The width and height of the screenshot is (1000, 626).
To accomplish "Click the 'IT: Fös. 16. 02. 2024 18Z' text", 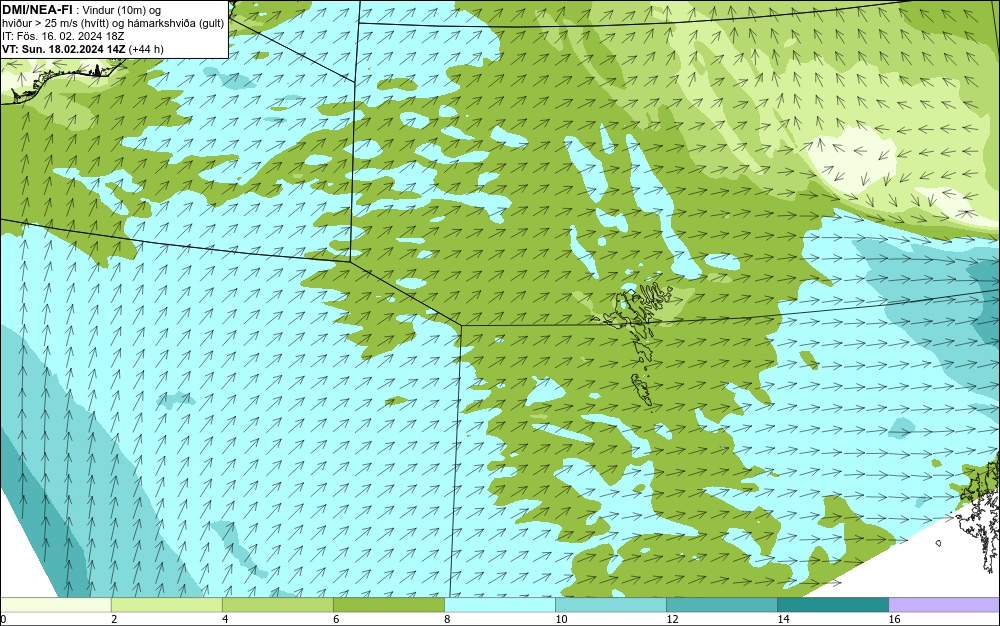I will [x=63, y=36].
